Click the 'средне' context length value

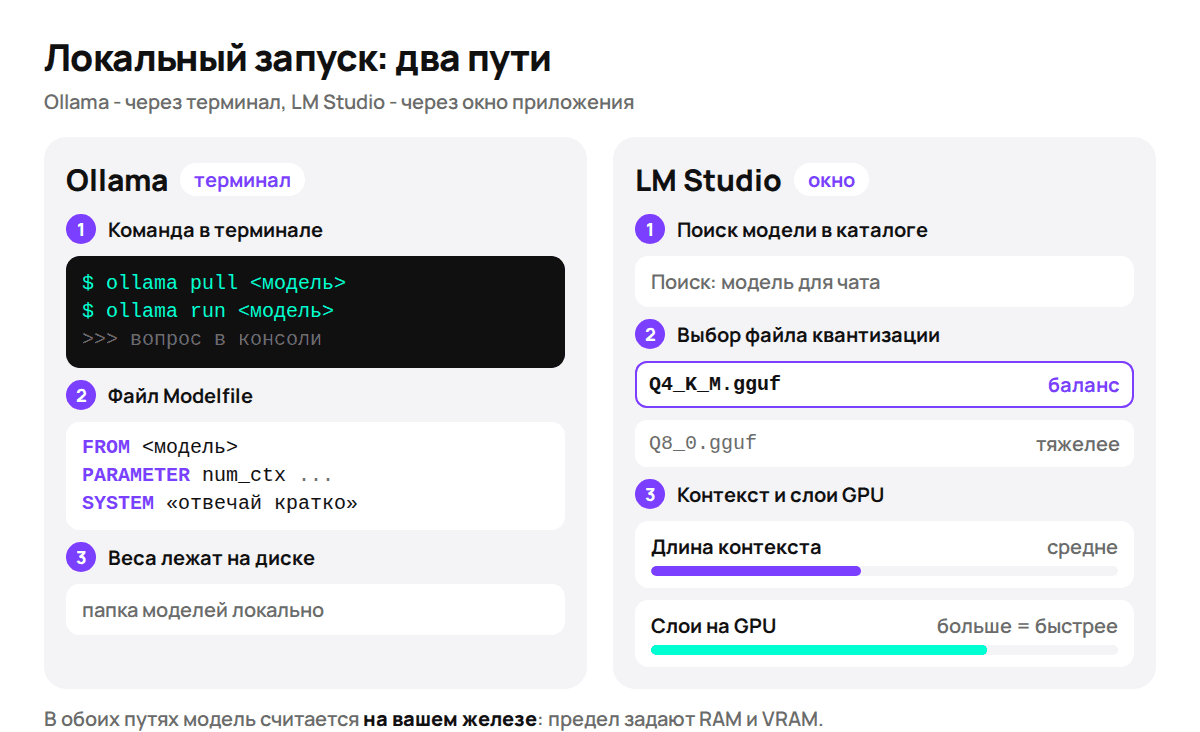(x=1082, y=547)
